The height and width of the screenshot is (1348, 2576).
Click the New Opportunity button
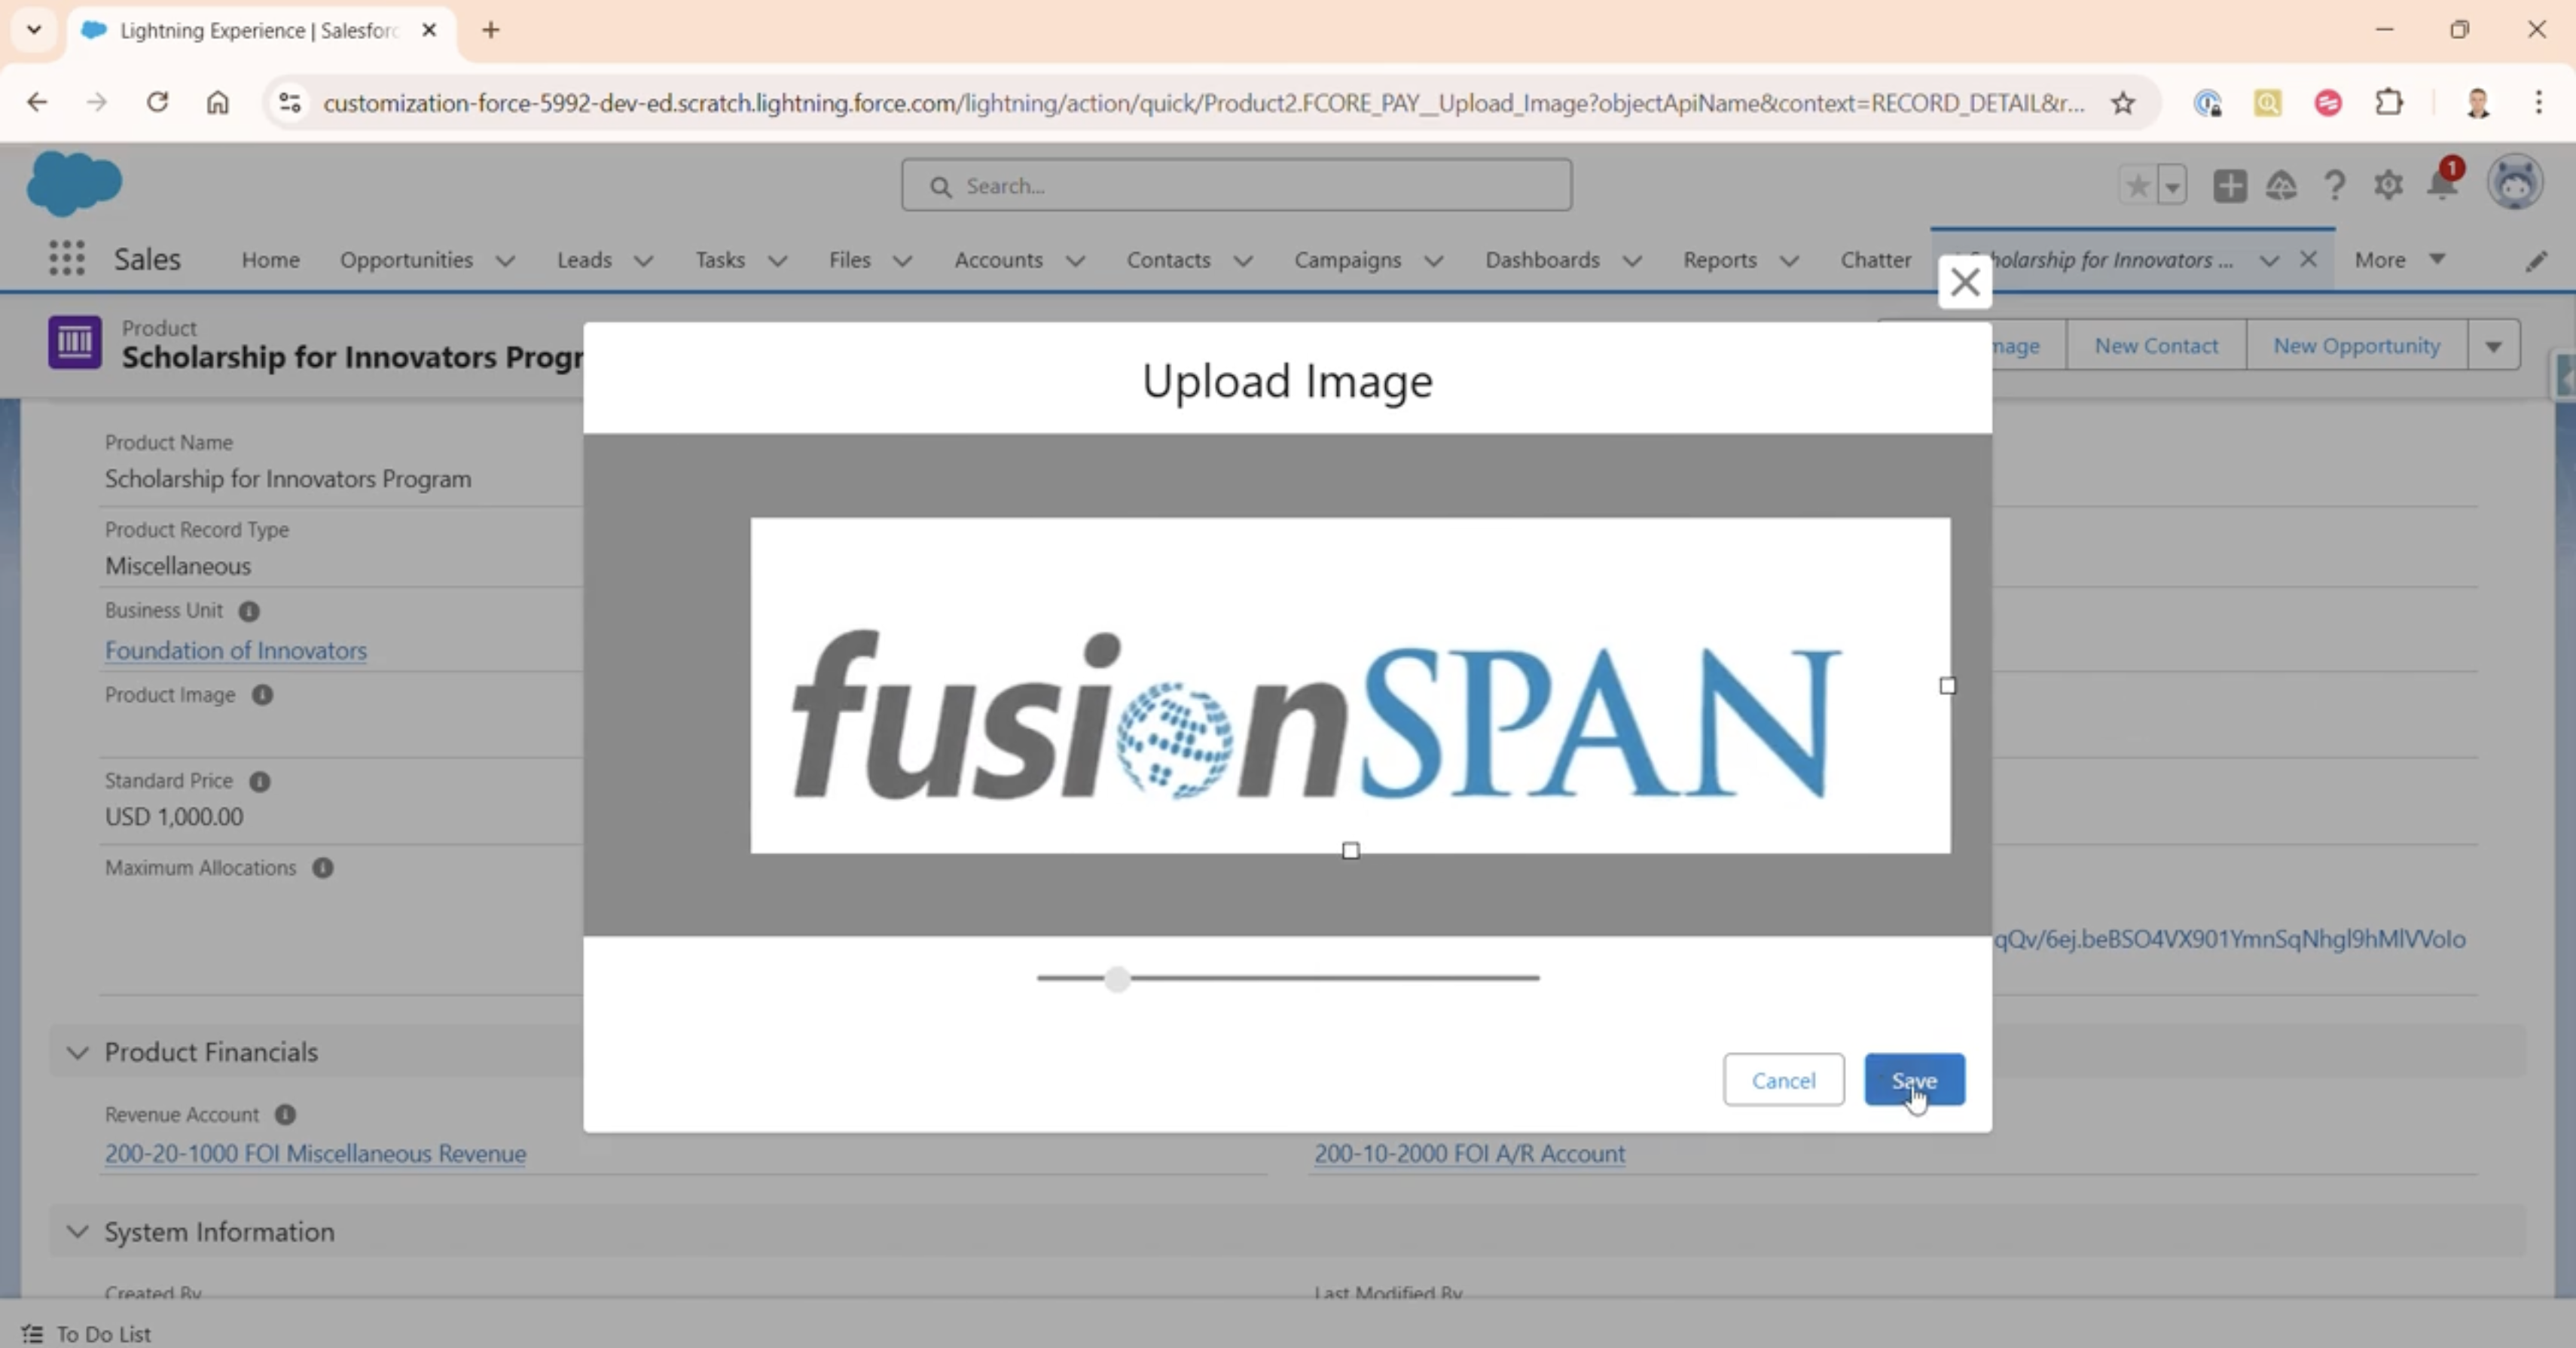(2356, 346)
